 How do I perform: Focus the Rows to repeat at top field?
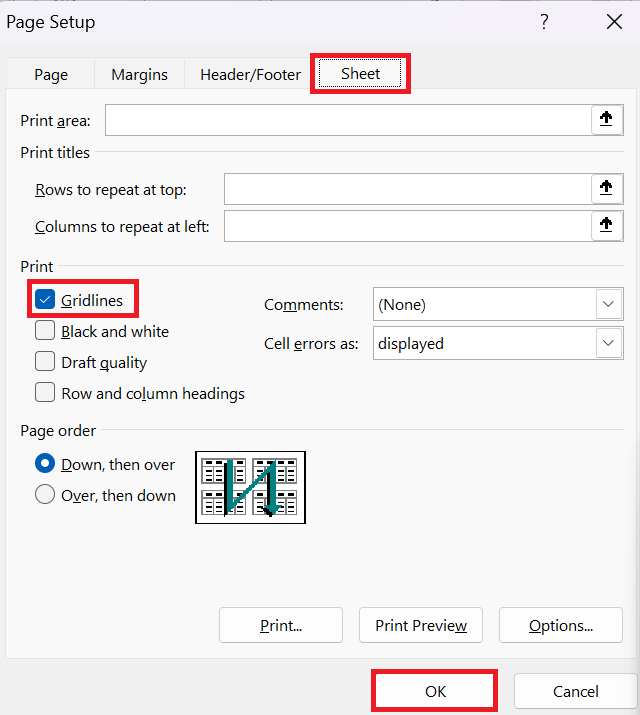pyautogui.click(x=408, y=189)
